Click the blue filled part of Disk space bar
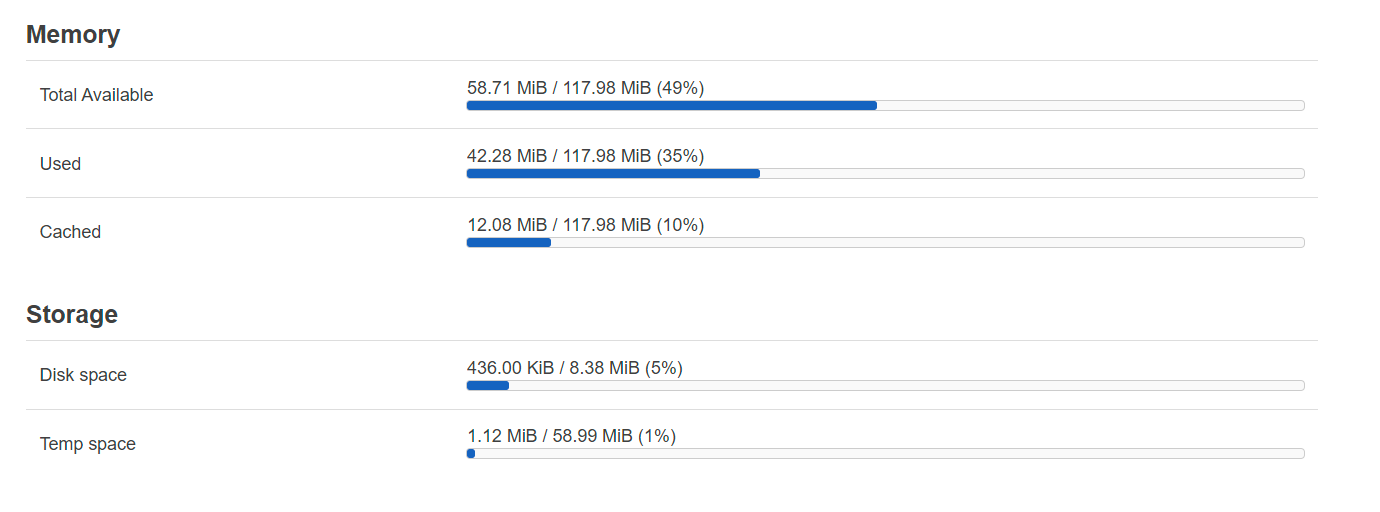The width and height of the screenshot is (1380, 512). [x=488, y=385]
